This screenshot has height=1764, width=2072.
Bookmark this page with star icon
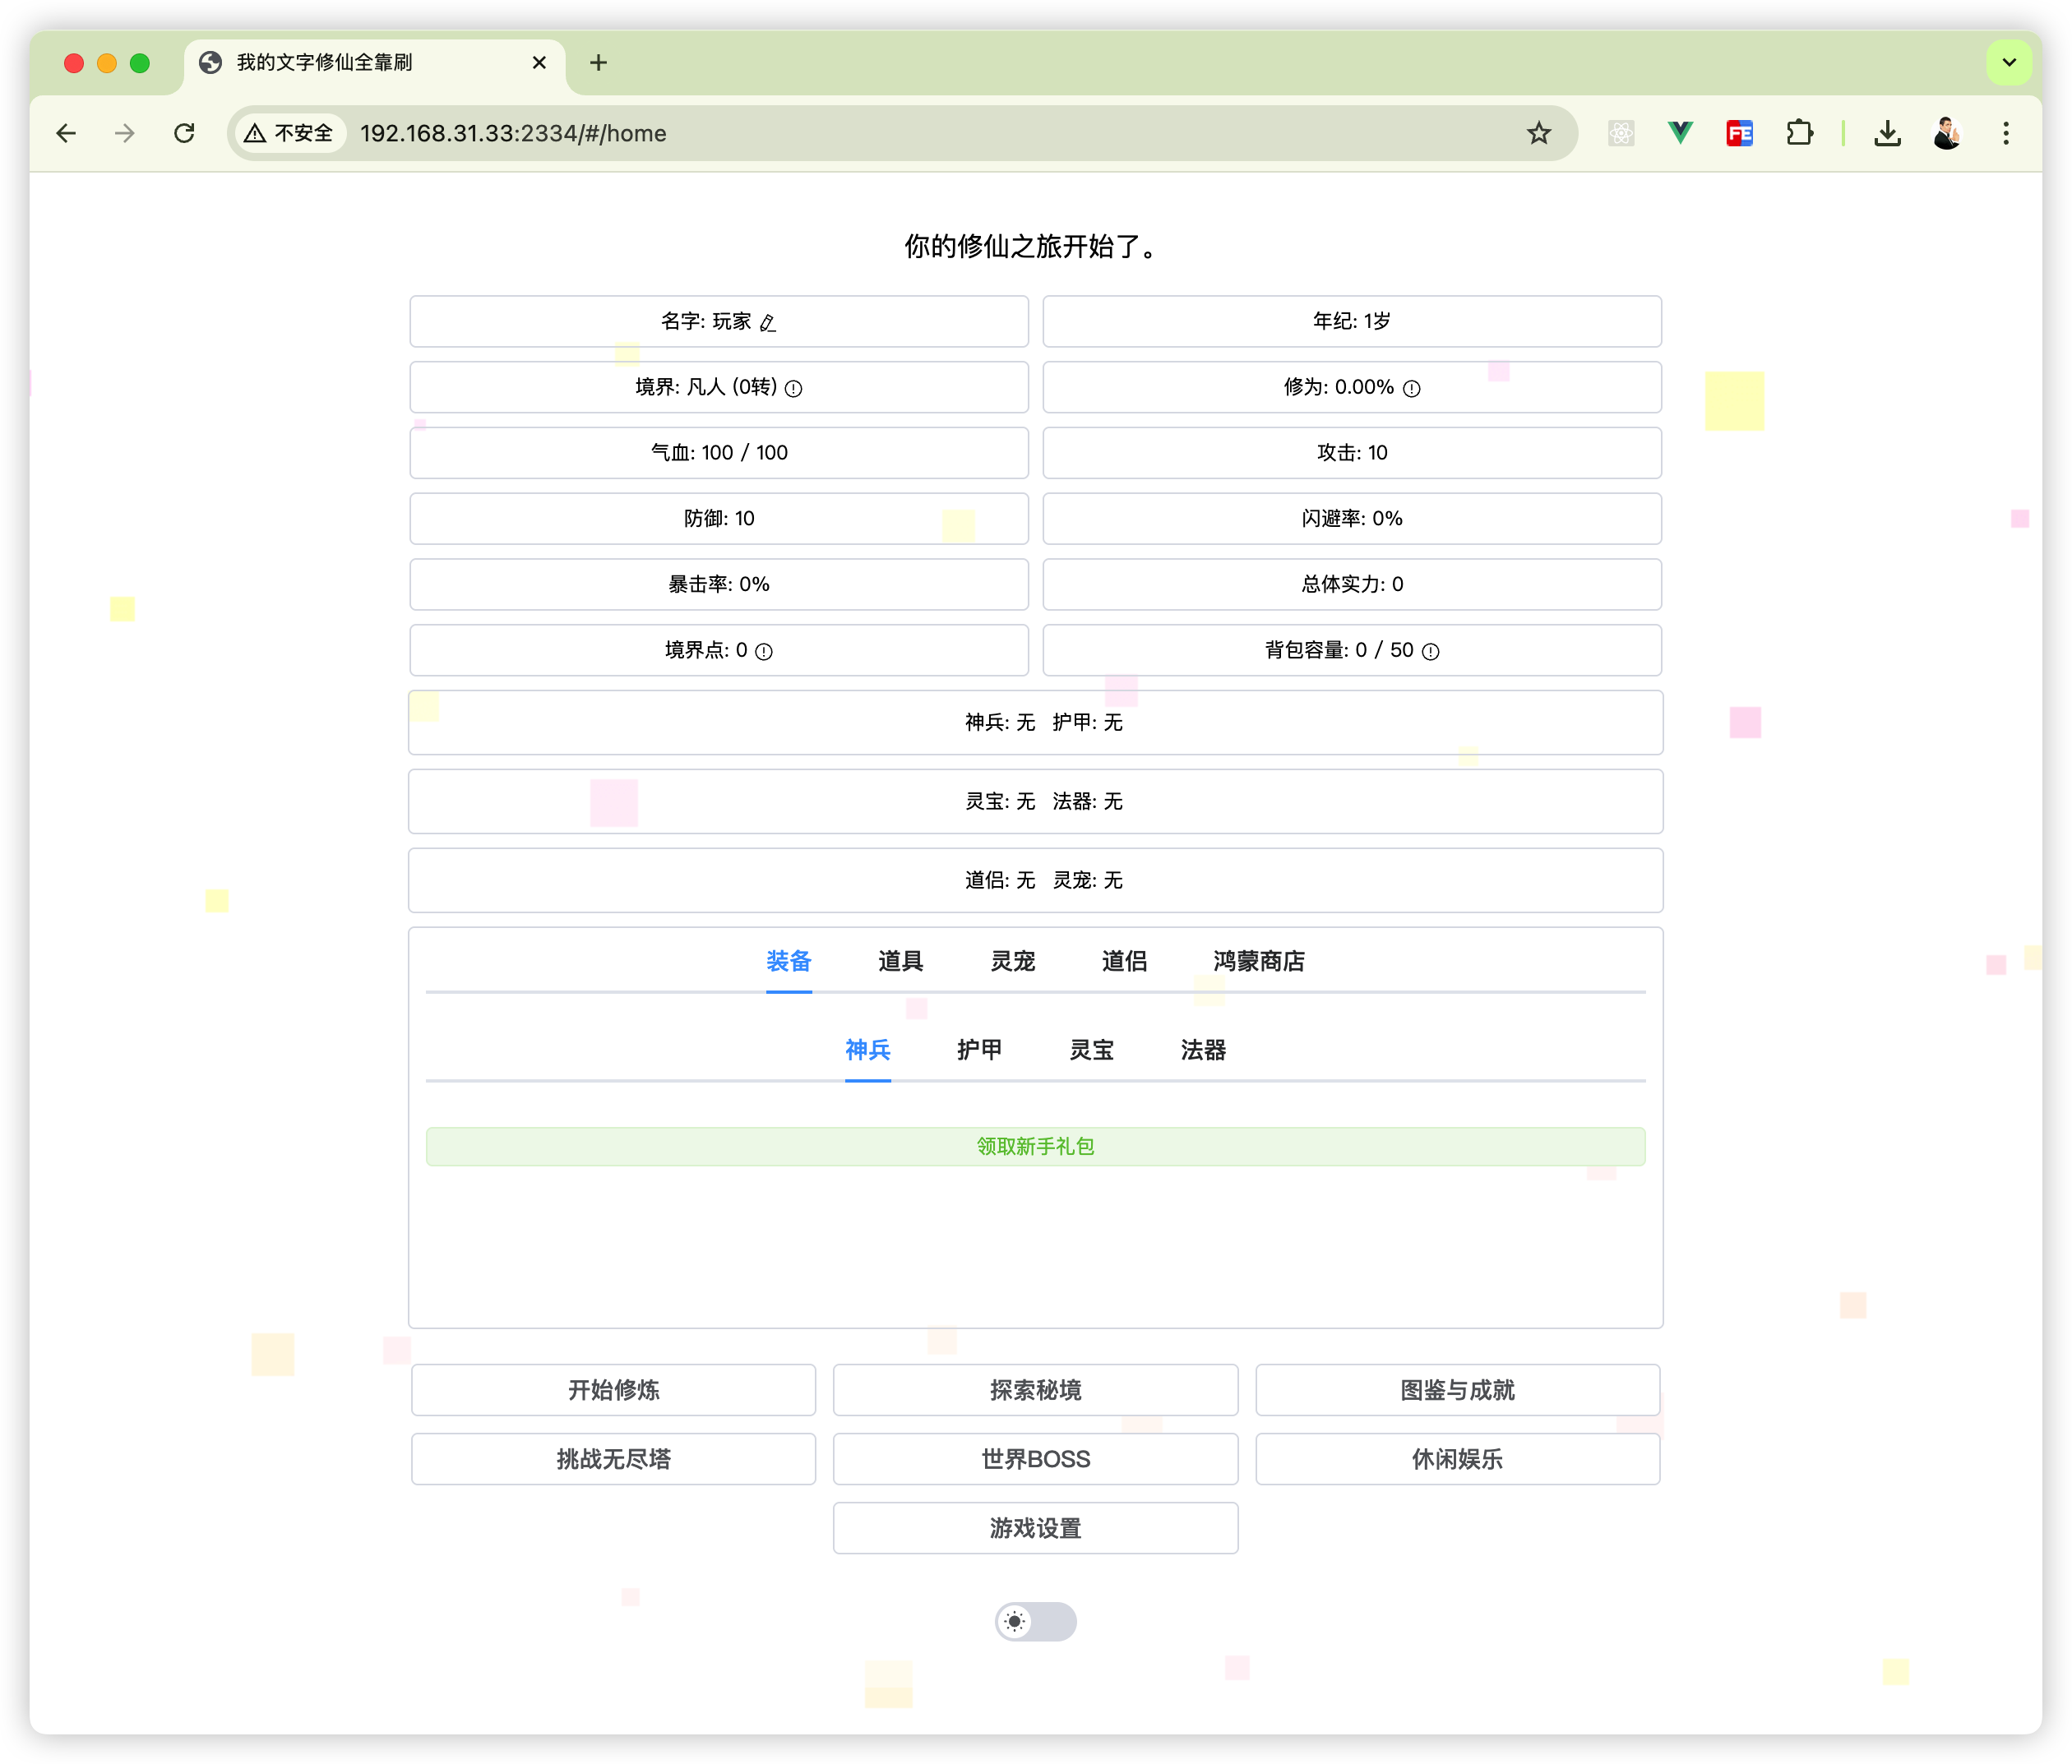tap(1538, 133)
